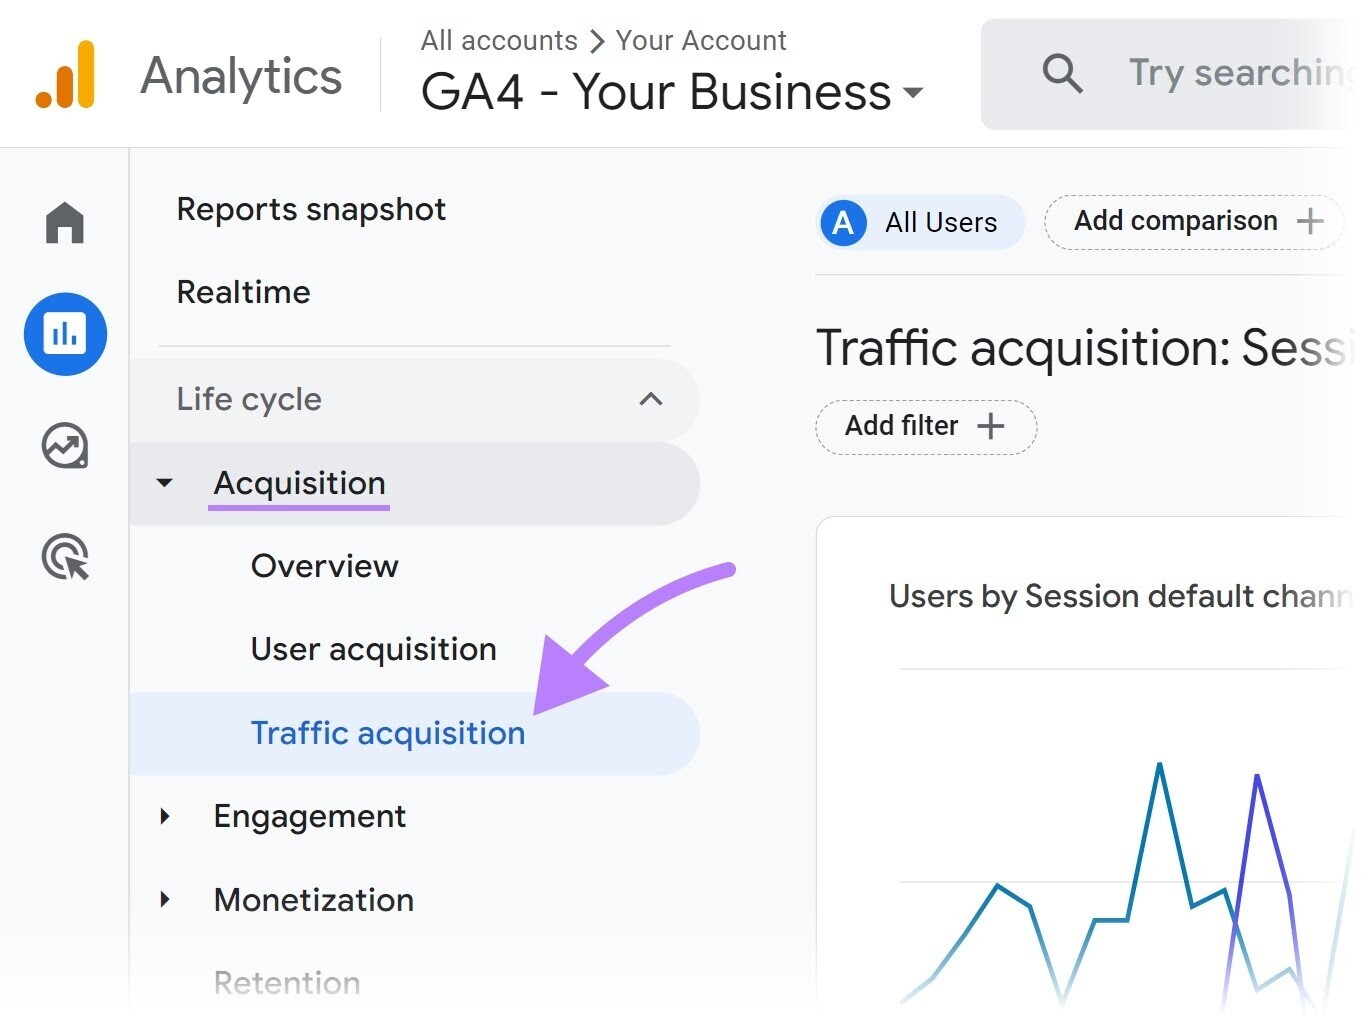1368x1026 pixels.
Task: Click the All Users avatar icon
Action: pos(843,222)
